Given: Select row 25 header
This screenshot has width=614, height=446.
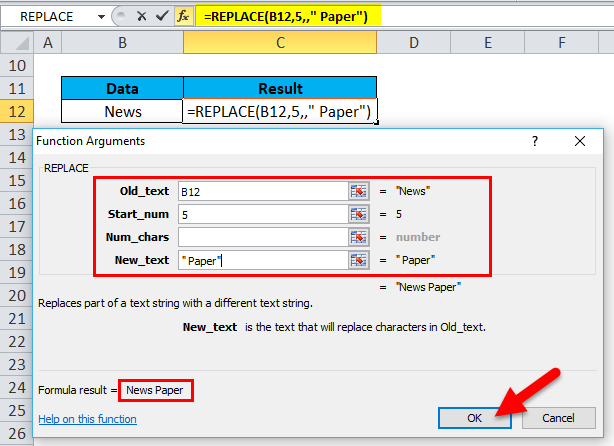Looking at the screenshot, I should click(x=17, y=410).
